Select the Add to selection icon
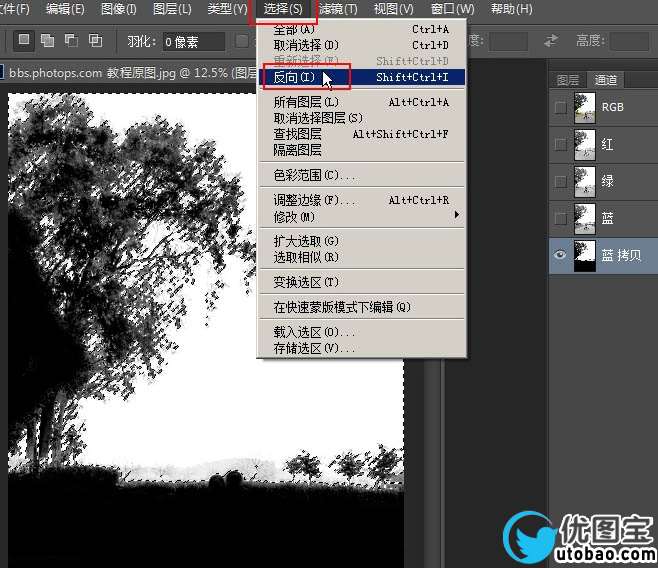The image size is (658, 568). [47, 41]
